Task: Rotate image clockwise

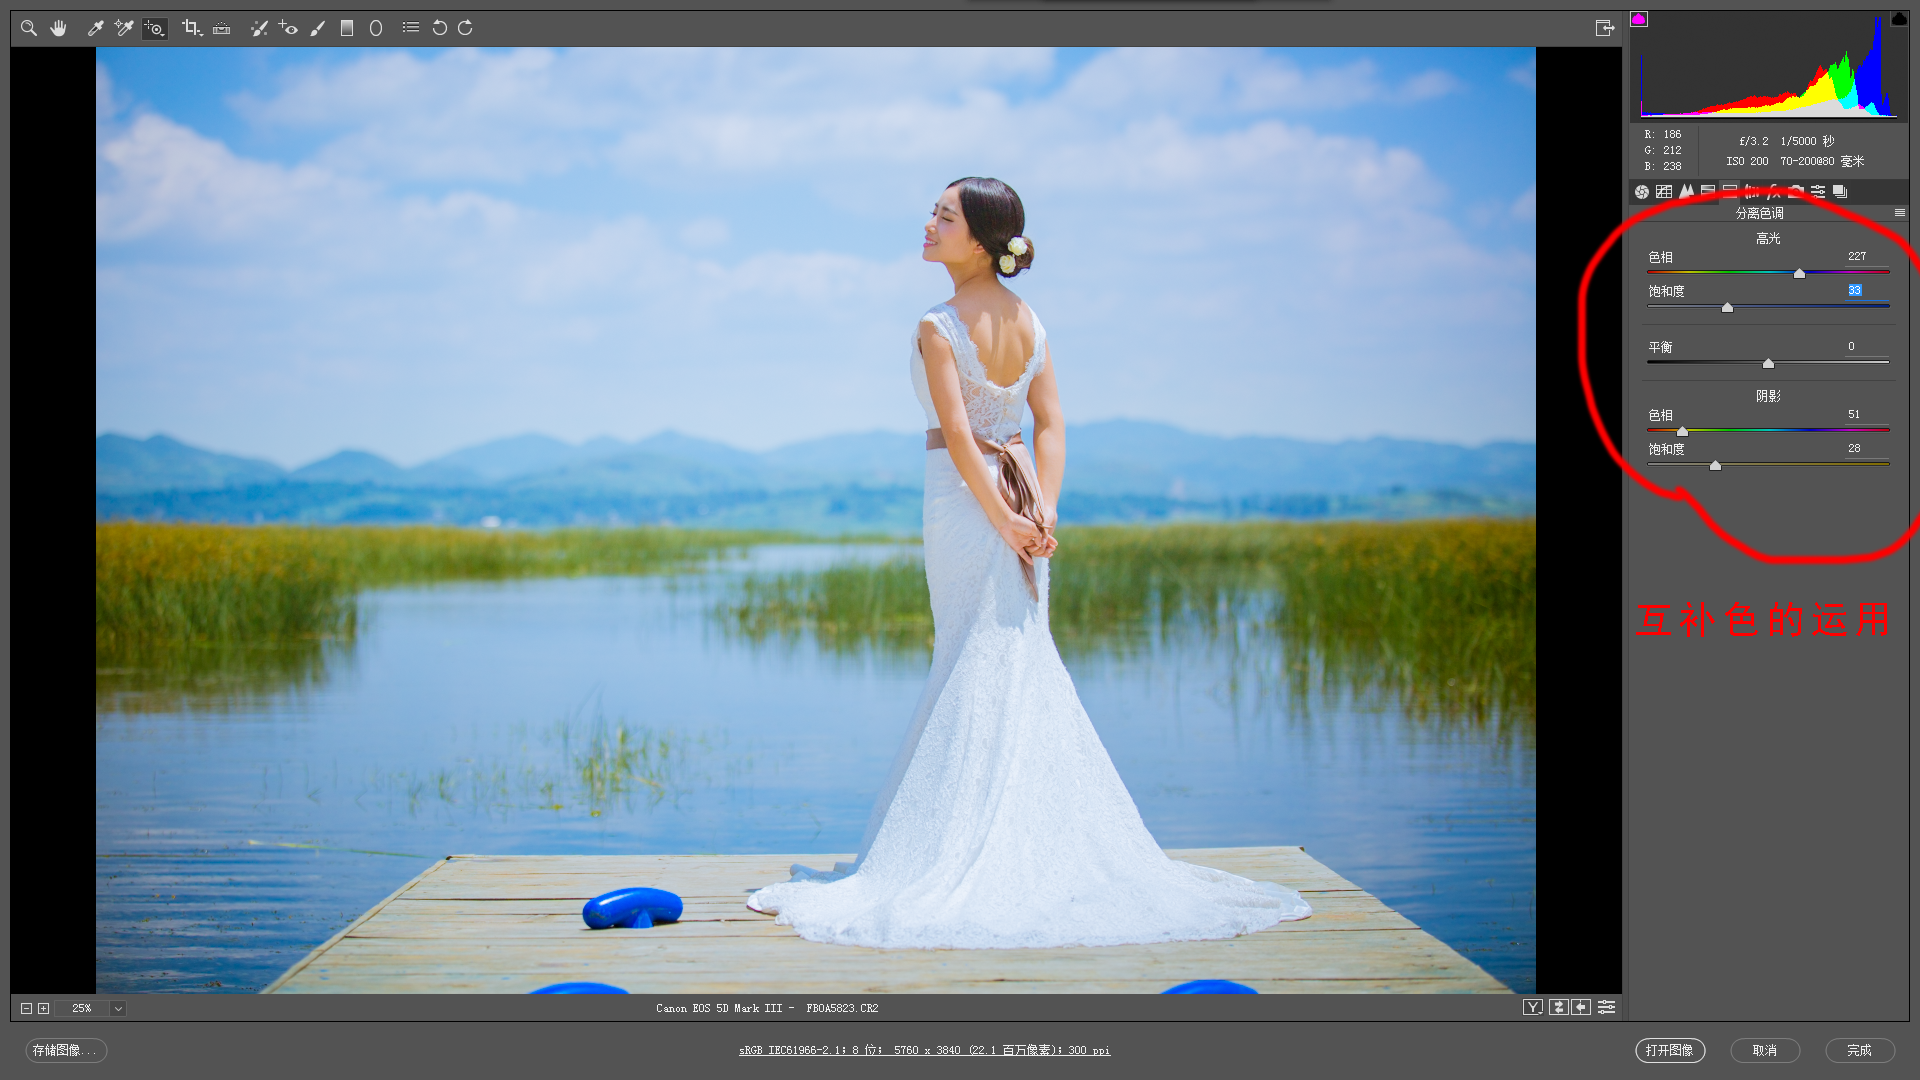Action: (465, 28)
